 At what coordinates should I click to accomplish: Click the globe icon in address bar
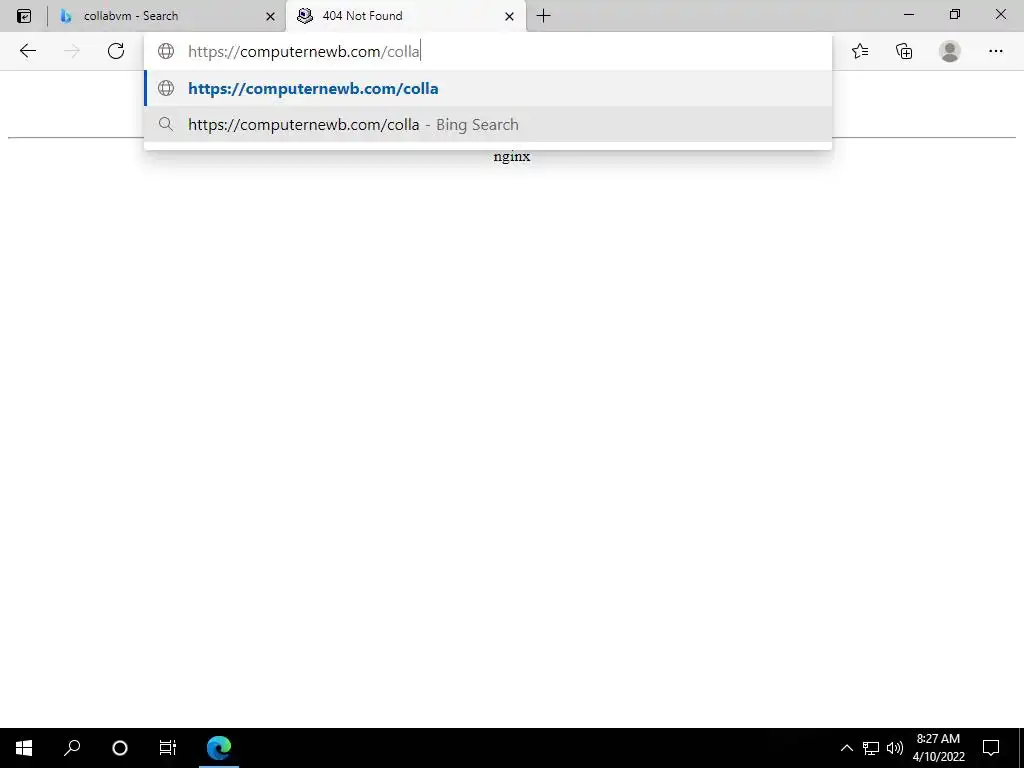(x=166, y=51)
